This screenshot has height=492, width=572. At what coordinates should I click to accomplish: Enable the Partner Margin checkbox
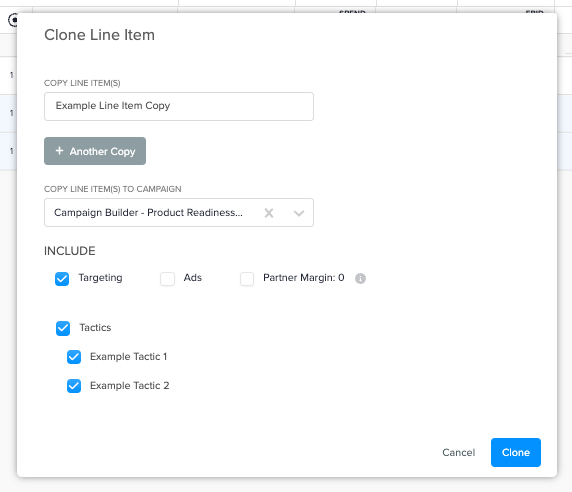[247, 279]
